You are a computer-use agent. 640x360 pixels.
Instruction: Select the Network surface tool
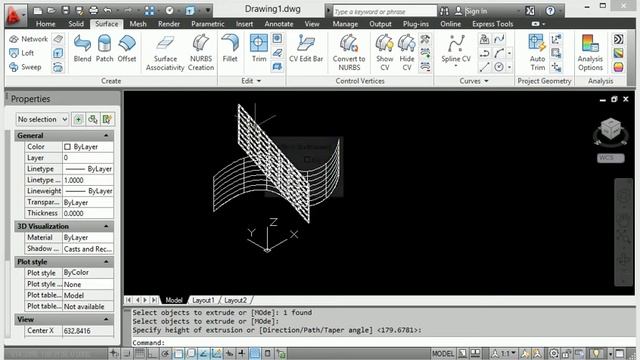click(29, 39)
